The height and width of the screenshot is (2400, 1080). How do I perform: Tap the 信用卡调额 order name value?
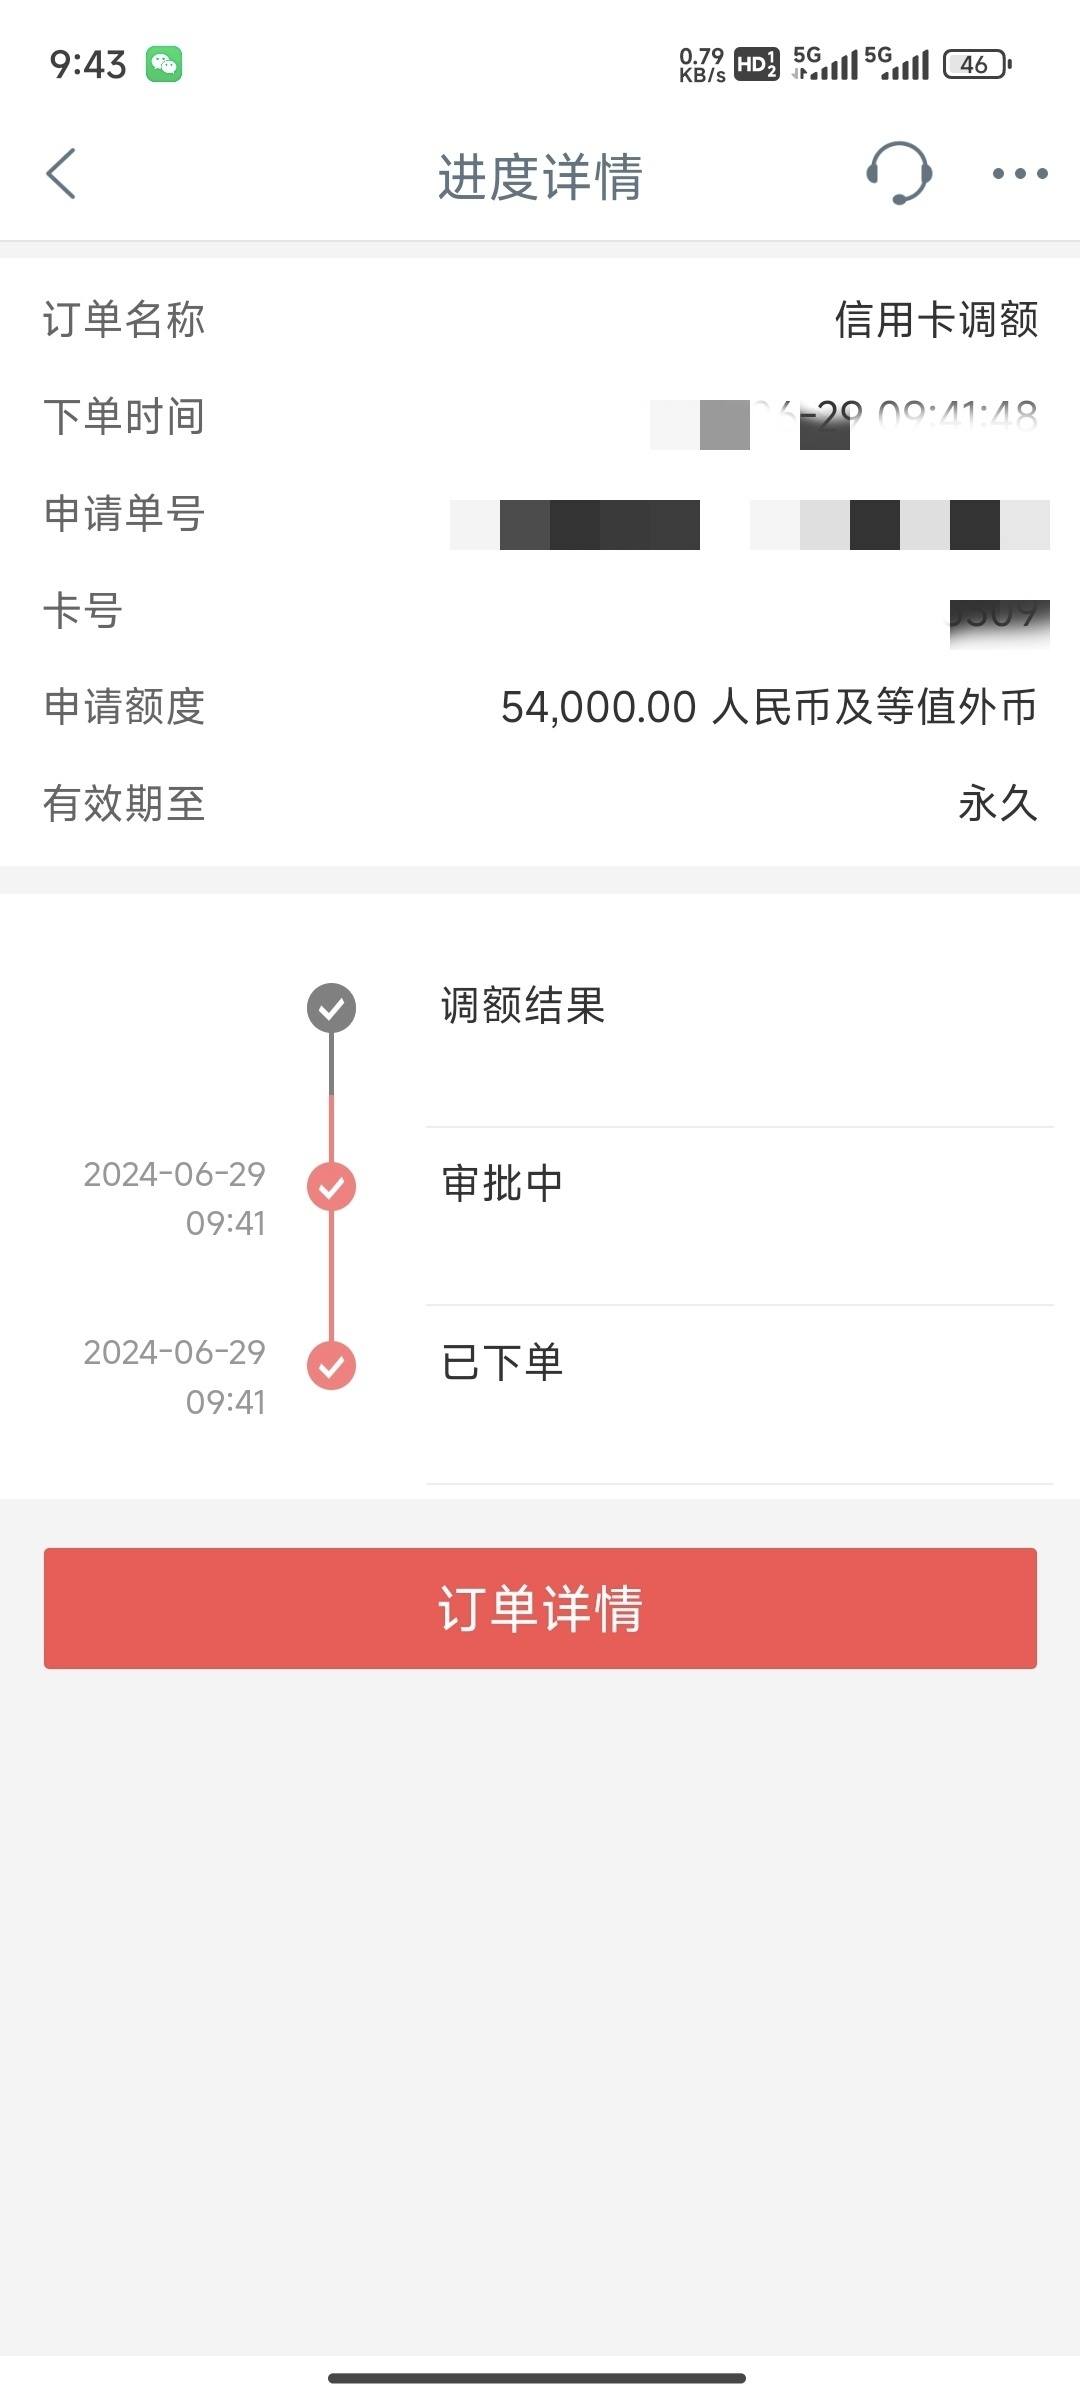[937, 320]
